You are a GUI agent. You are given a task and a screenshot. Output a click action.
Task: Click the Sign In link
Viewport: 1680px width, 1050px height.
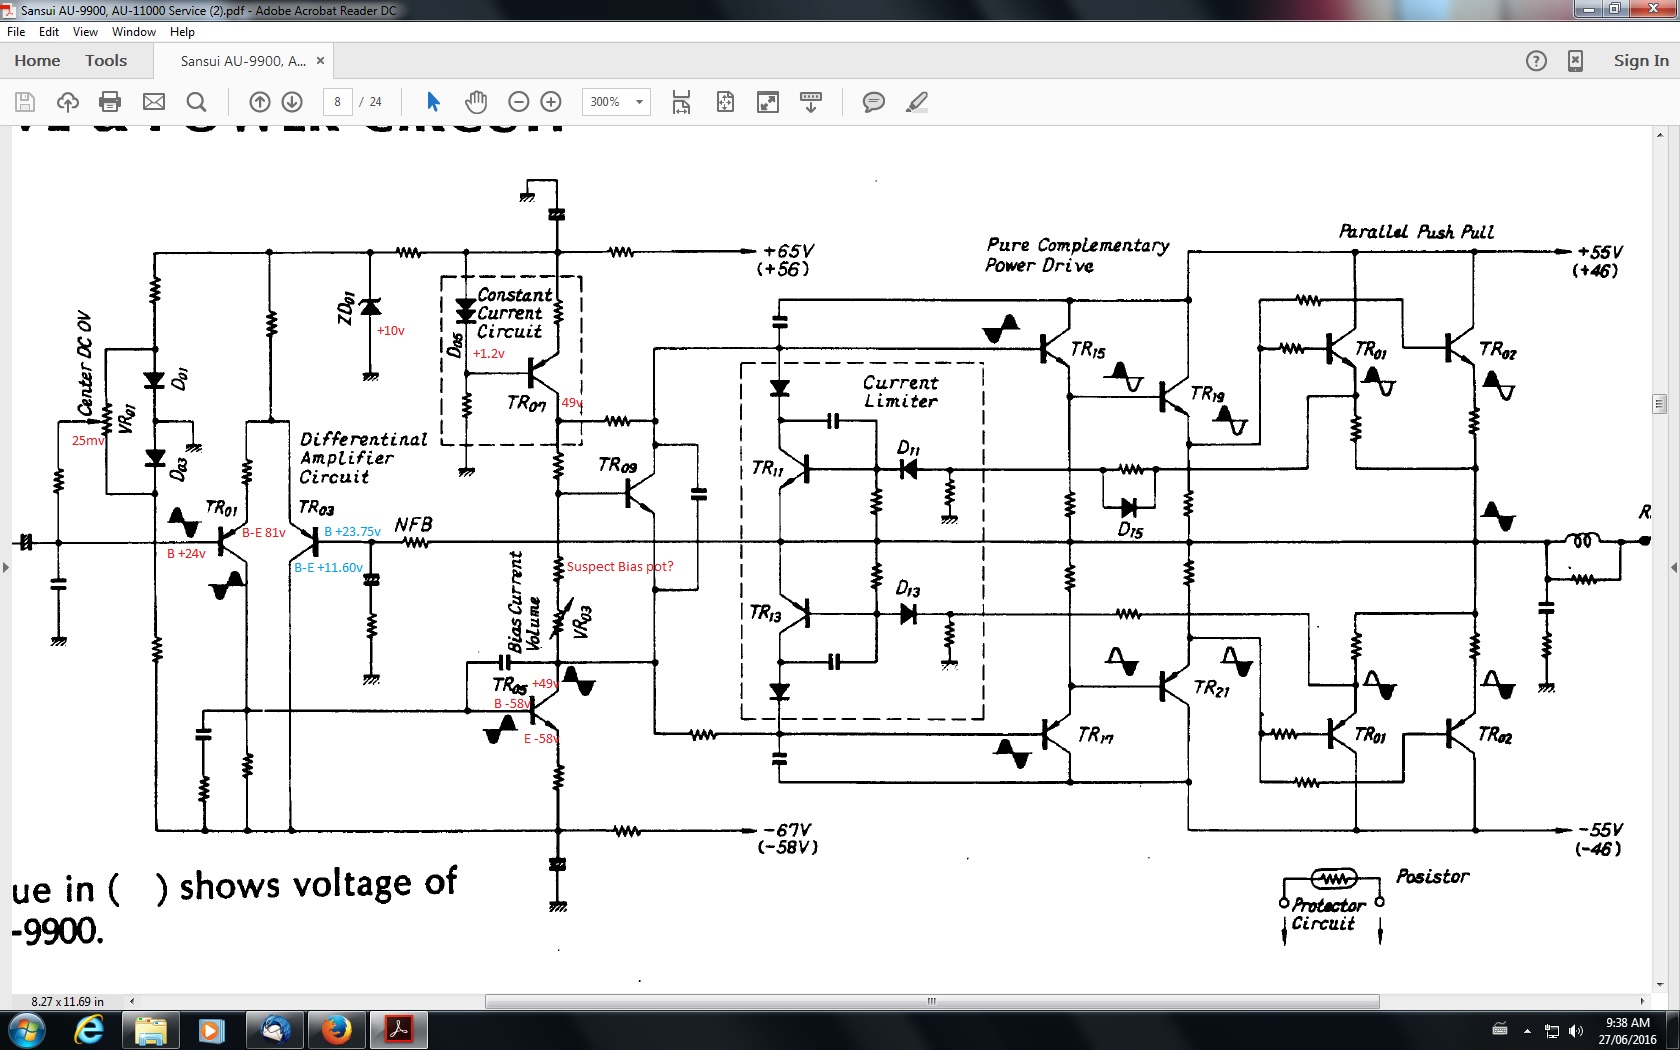pos(1641,61)
